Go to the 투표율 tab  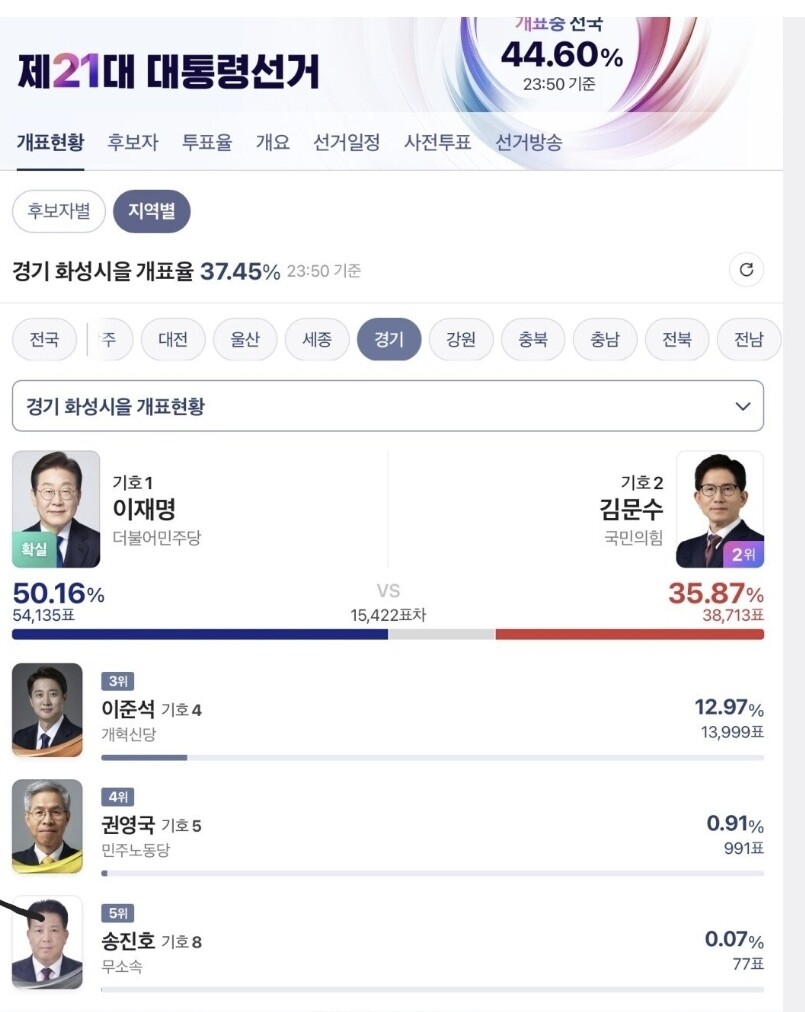pyautogui.click(x=207, y=142)
